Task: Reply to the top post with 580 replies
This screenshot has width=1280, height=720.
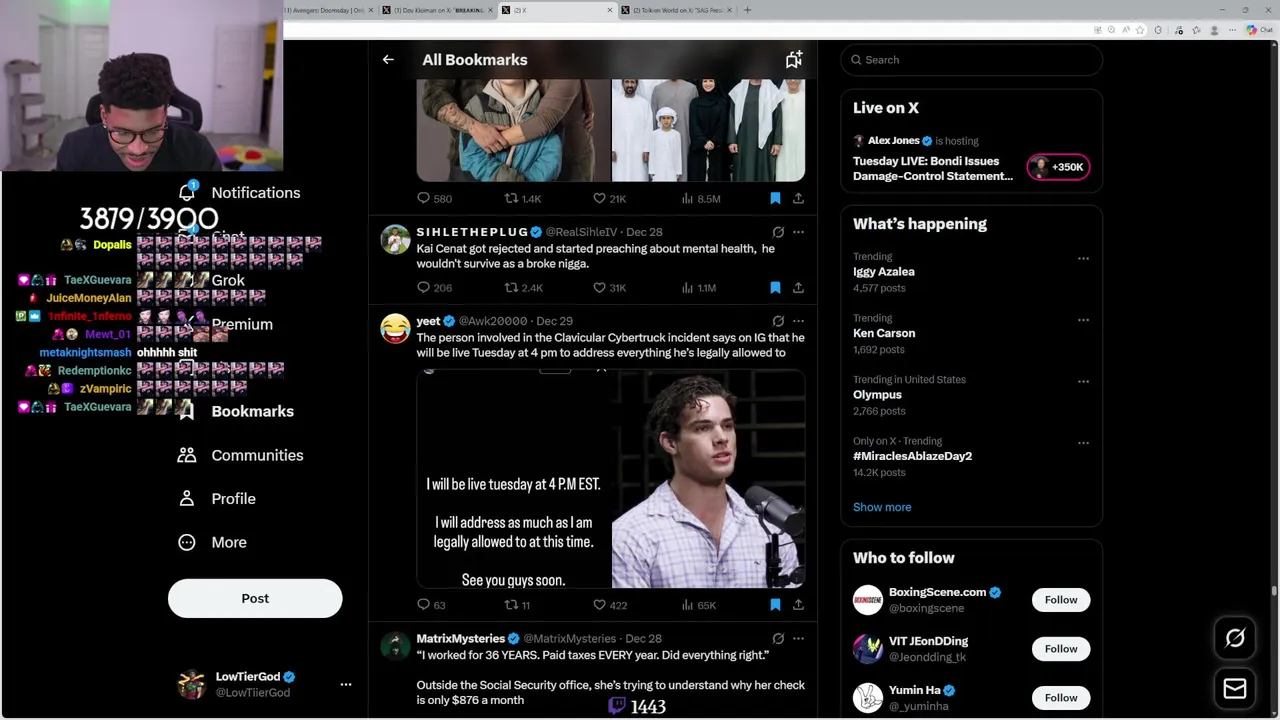Action: (423, 199)
